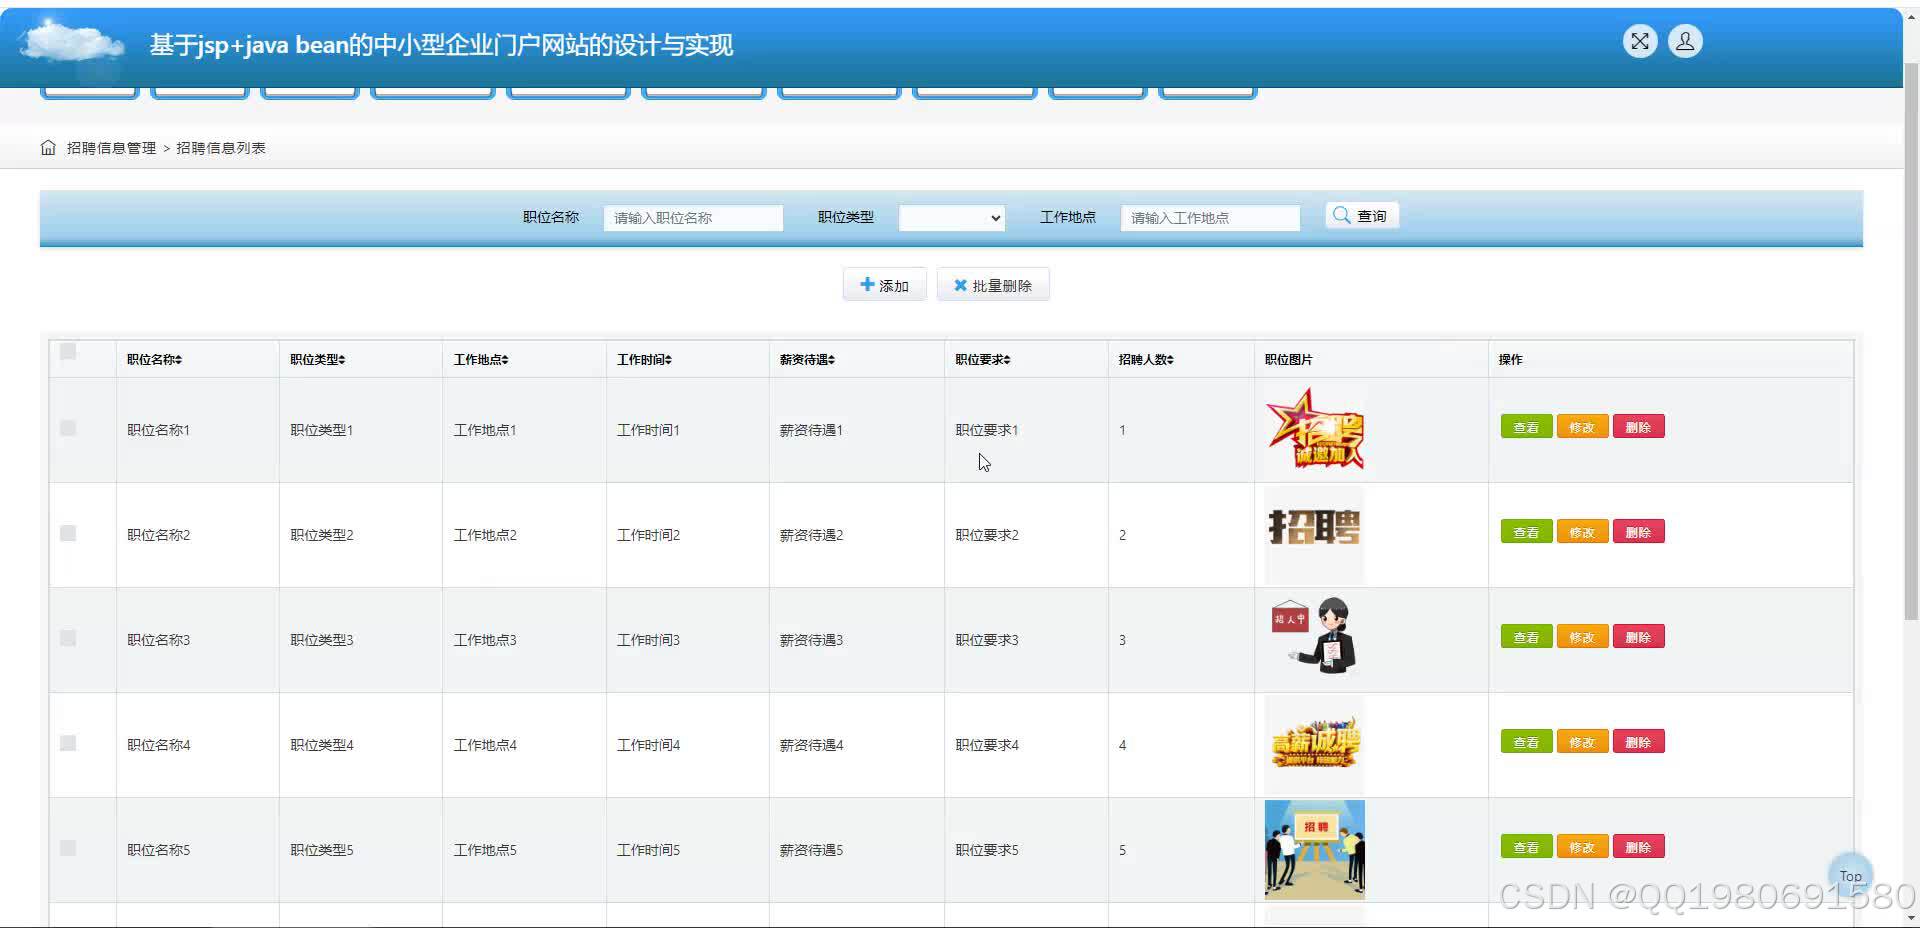
Task: Check the checkbox for 职位名称4 row
Action: (68, 743)
